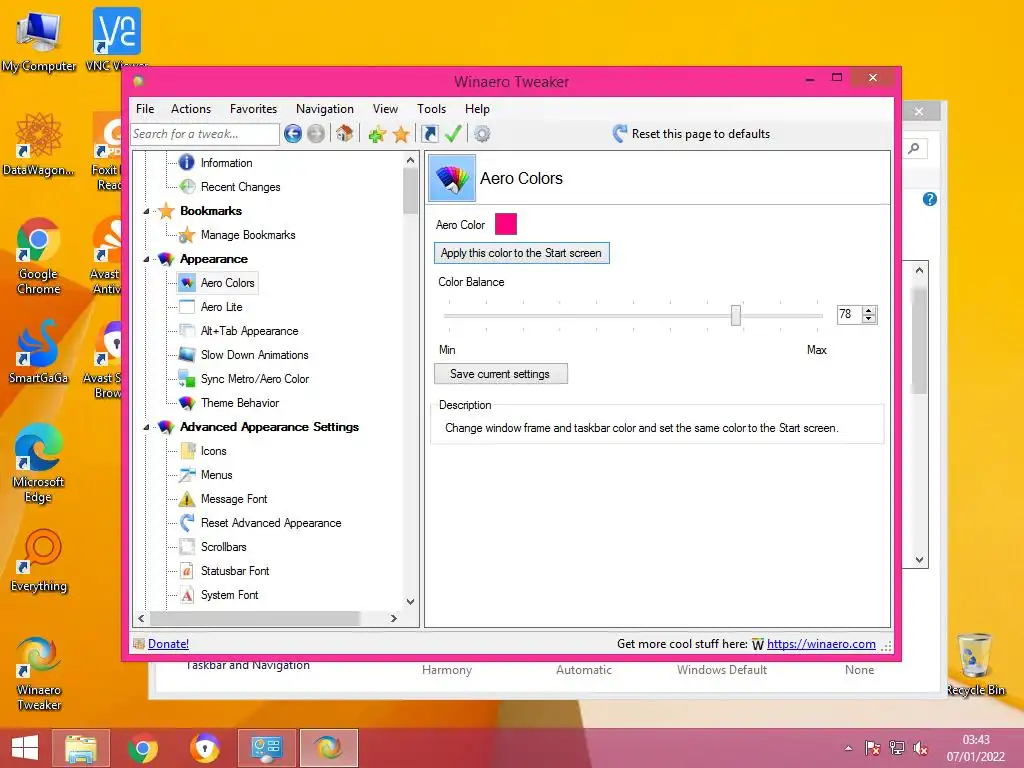
Task: Select Aero Lite in the tree
Action: (221, 307)
